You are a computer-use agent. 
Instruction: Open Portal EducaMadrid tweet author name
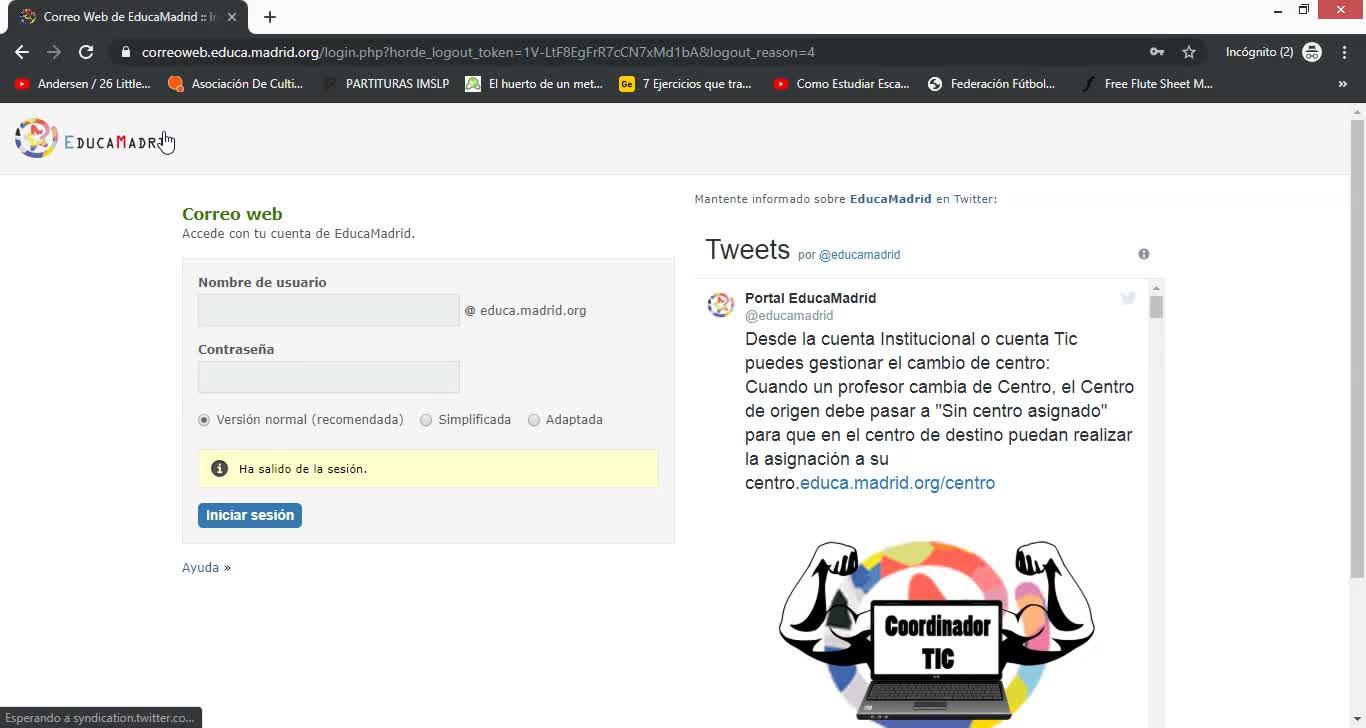tap(810, 298)
